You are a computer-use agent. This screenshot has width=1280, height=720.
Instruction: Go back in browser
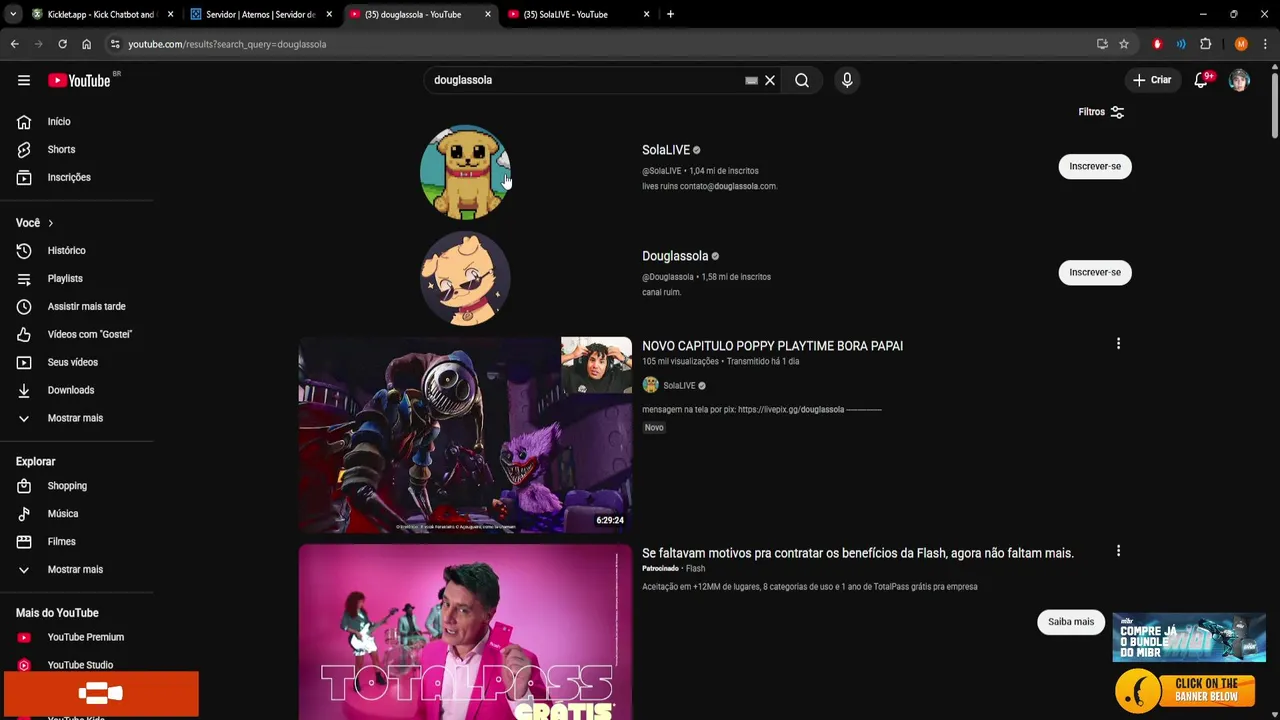pyautogui.click(x=14, y=44)
